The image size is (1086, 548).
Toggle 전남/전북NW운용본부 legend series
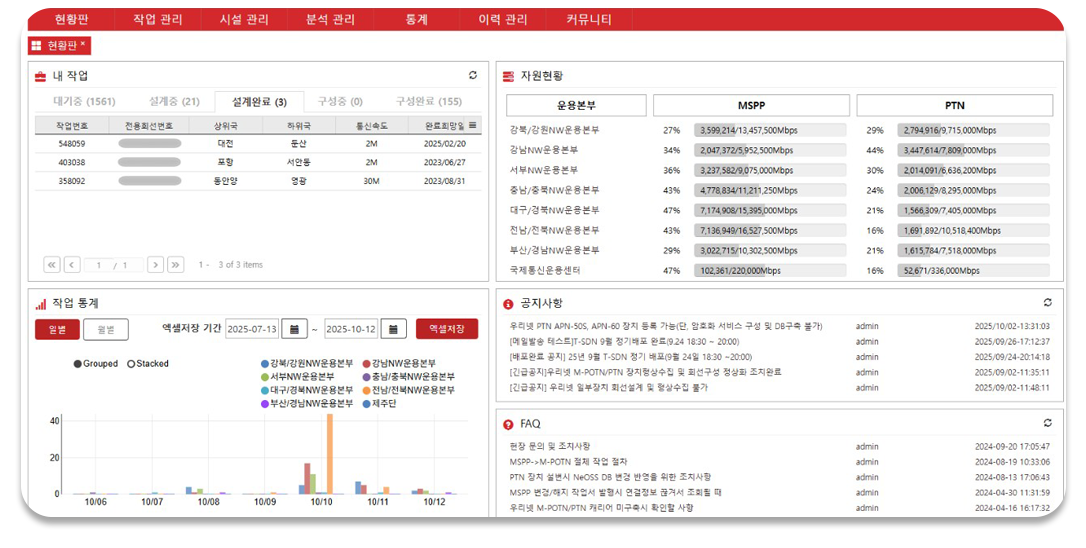click(x=409, y=390)
